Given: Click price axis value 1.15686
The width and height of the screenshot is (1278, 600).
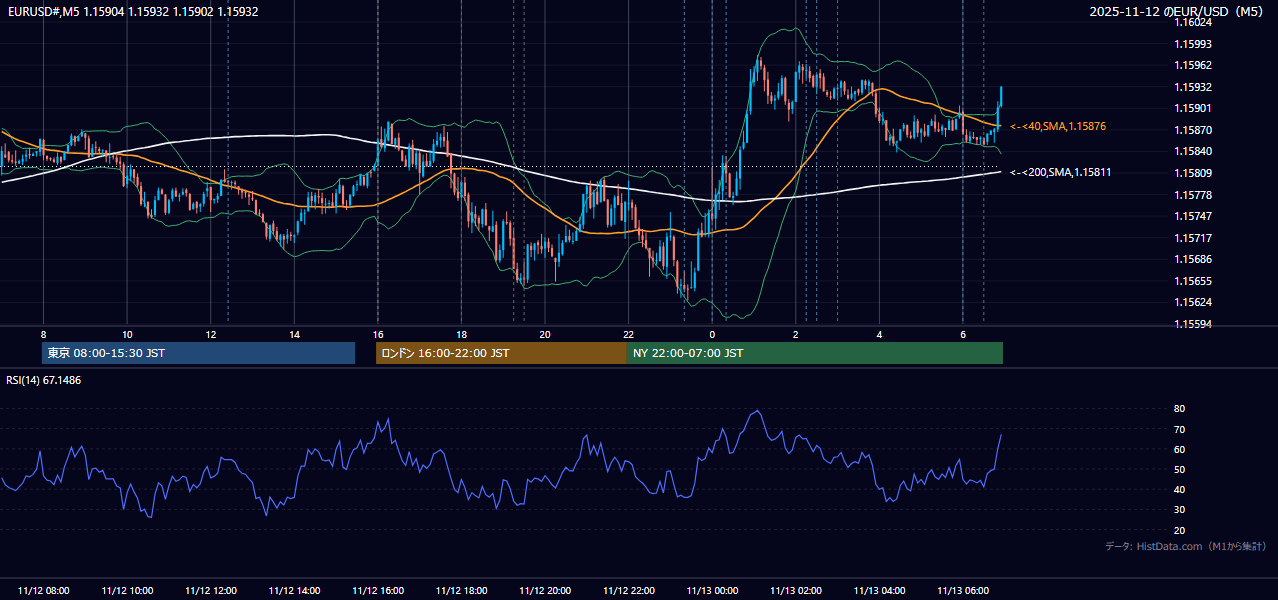Looking at the screenshot, I should click(1192, 259).
